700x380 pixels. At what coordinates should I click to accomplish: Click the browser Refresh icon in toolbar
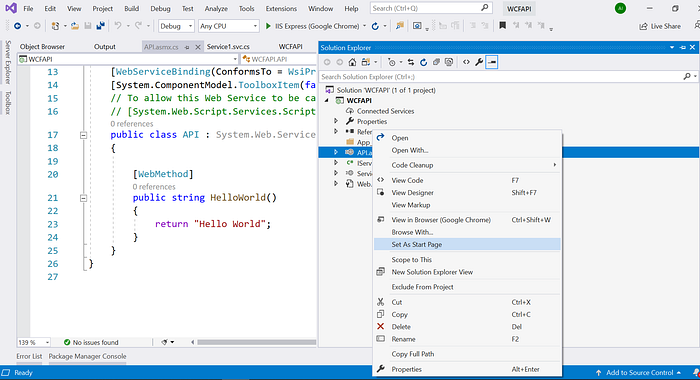[x=375, y=26]
